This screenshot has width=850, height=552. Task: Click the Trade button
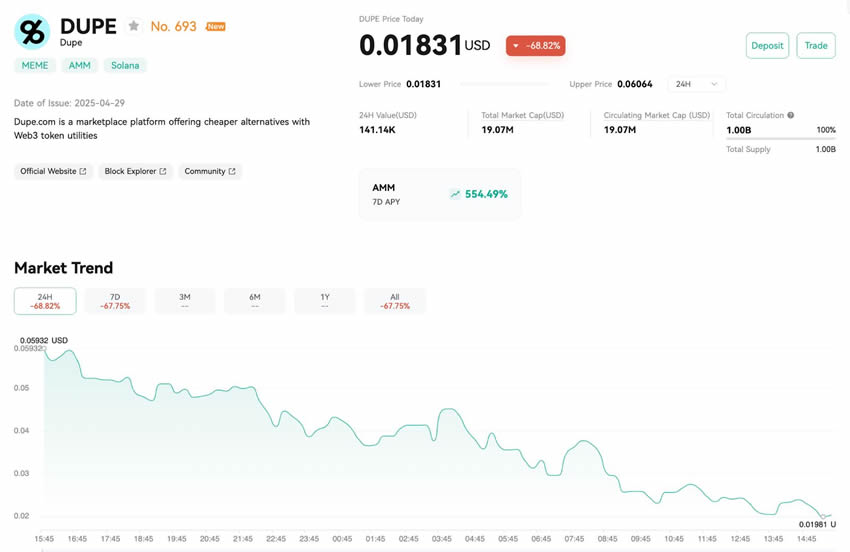coord(816,46)
